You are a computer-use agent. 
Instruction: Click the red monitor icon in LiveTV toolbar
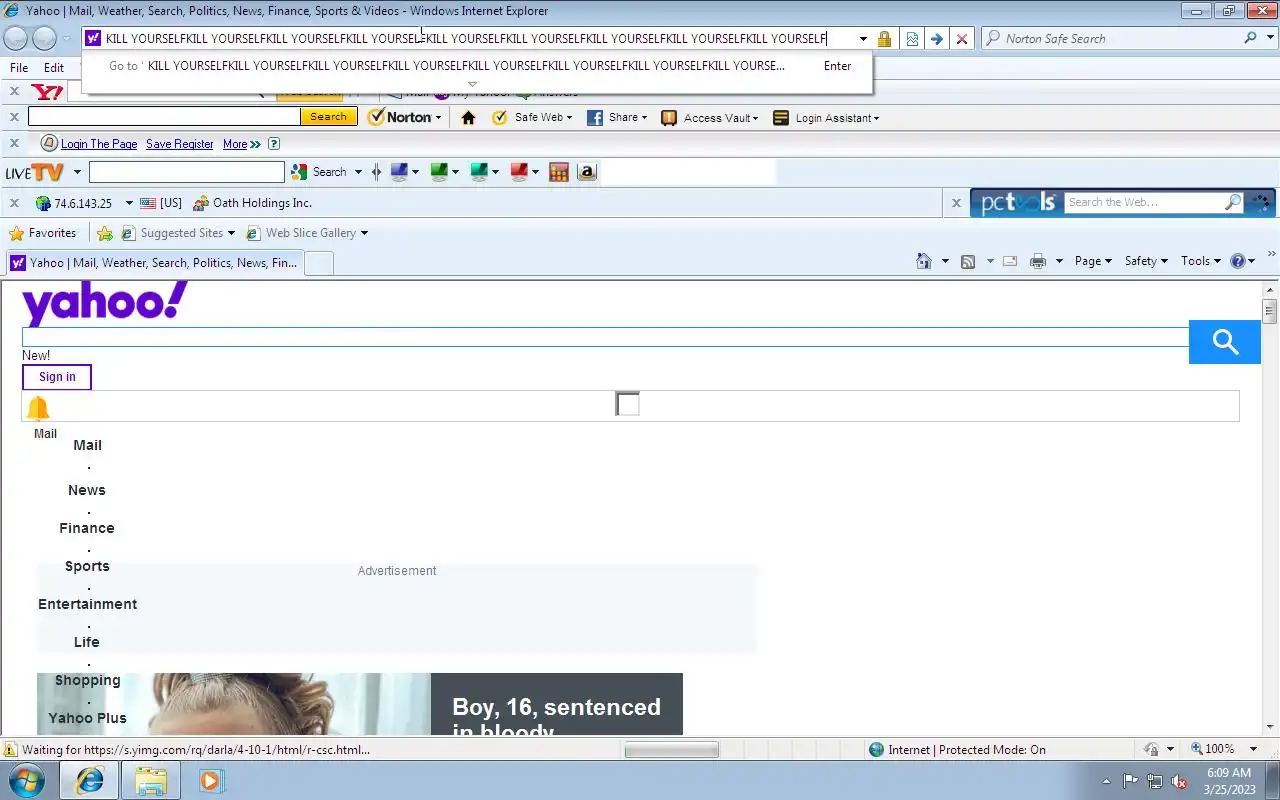point(519,172)
